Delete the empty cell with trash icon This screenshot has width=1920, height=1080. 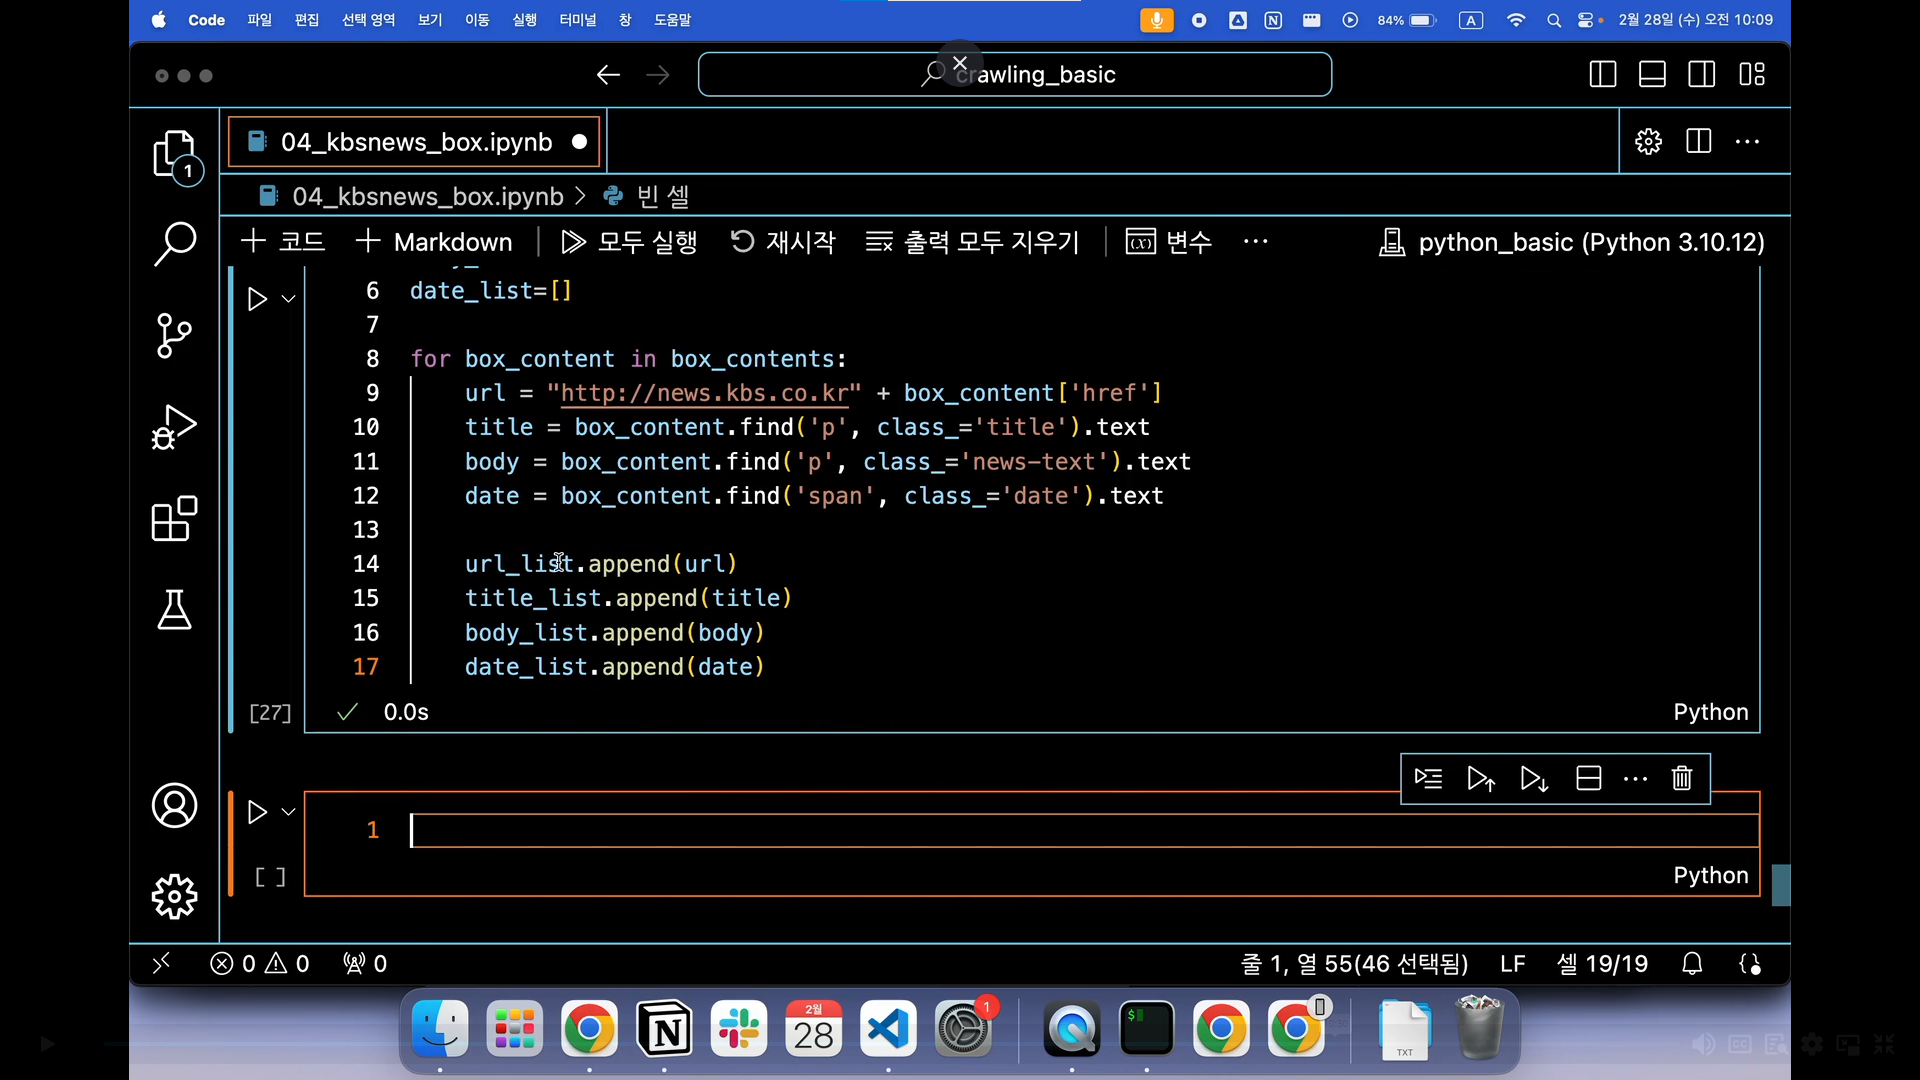click(x=1682, y=779)
